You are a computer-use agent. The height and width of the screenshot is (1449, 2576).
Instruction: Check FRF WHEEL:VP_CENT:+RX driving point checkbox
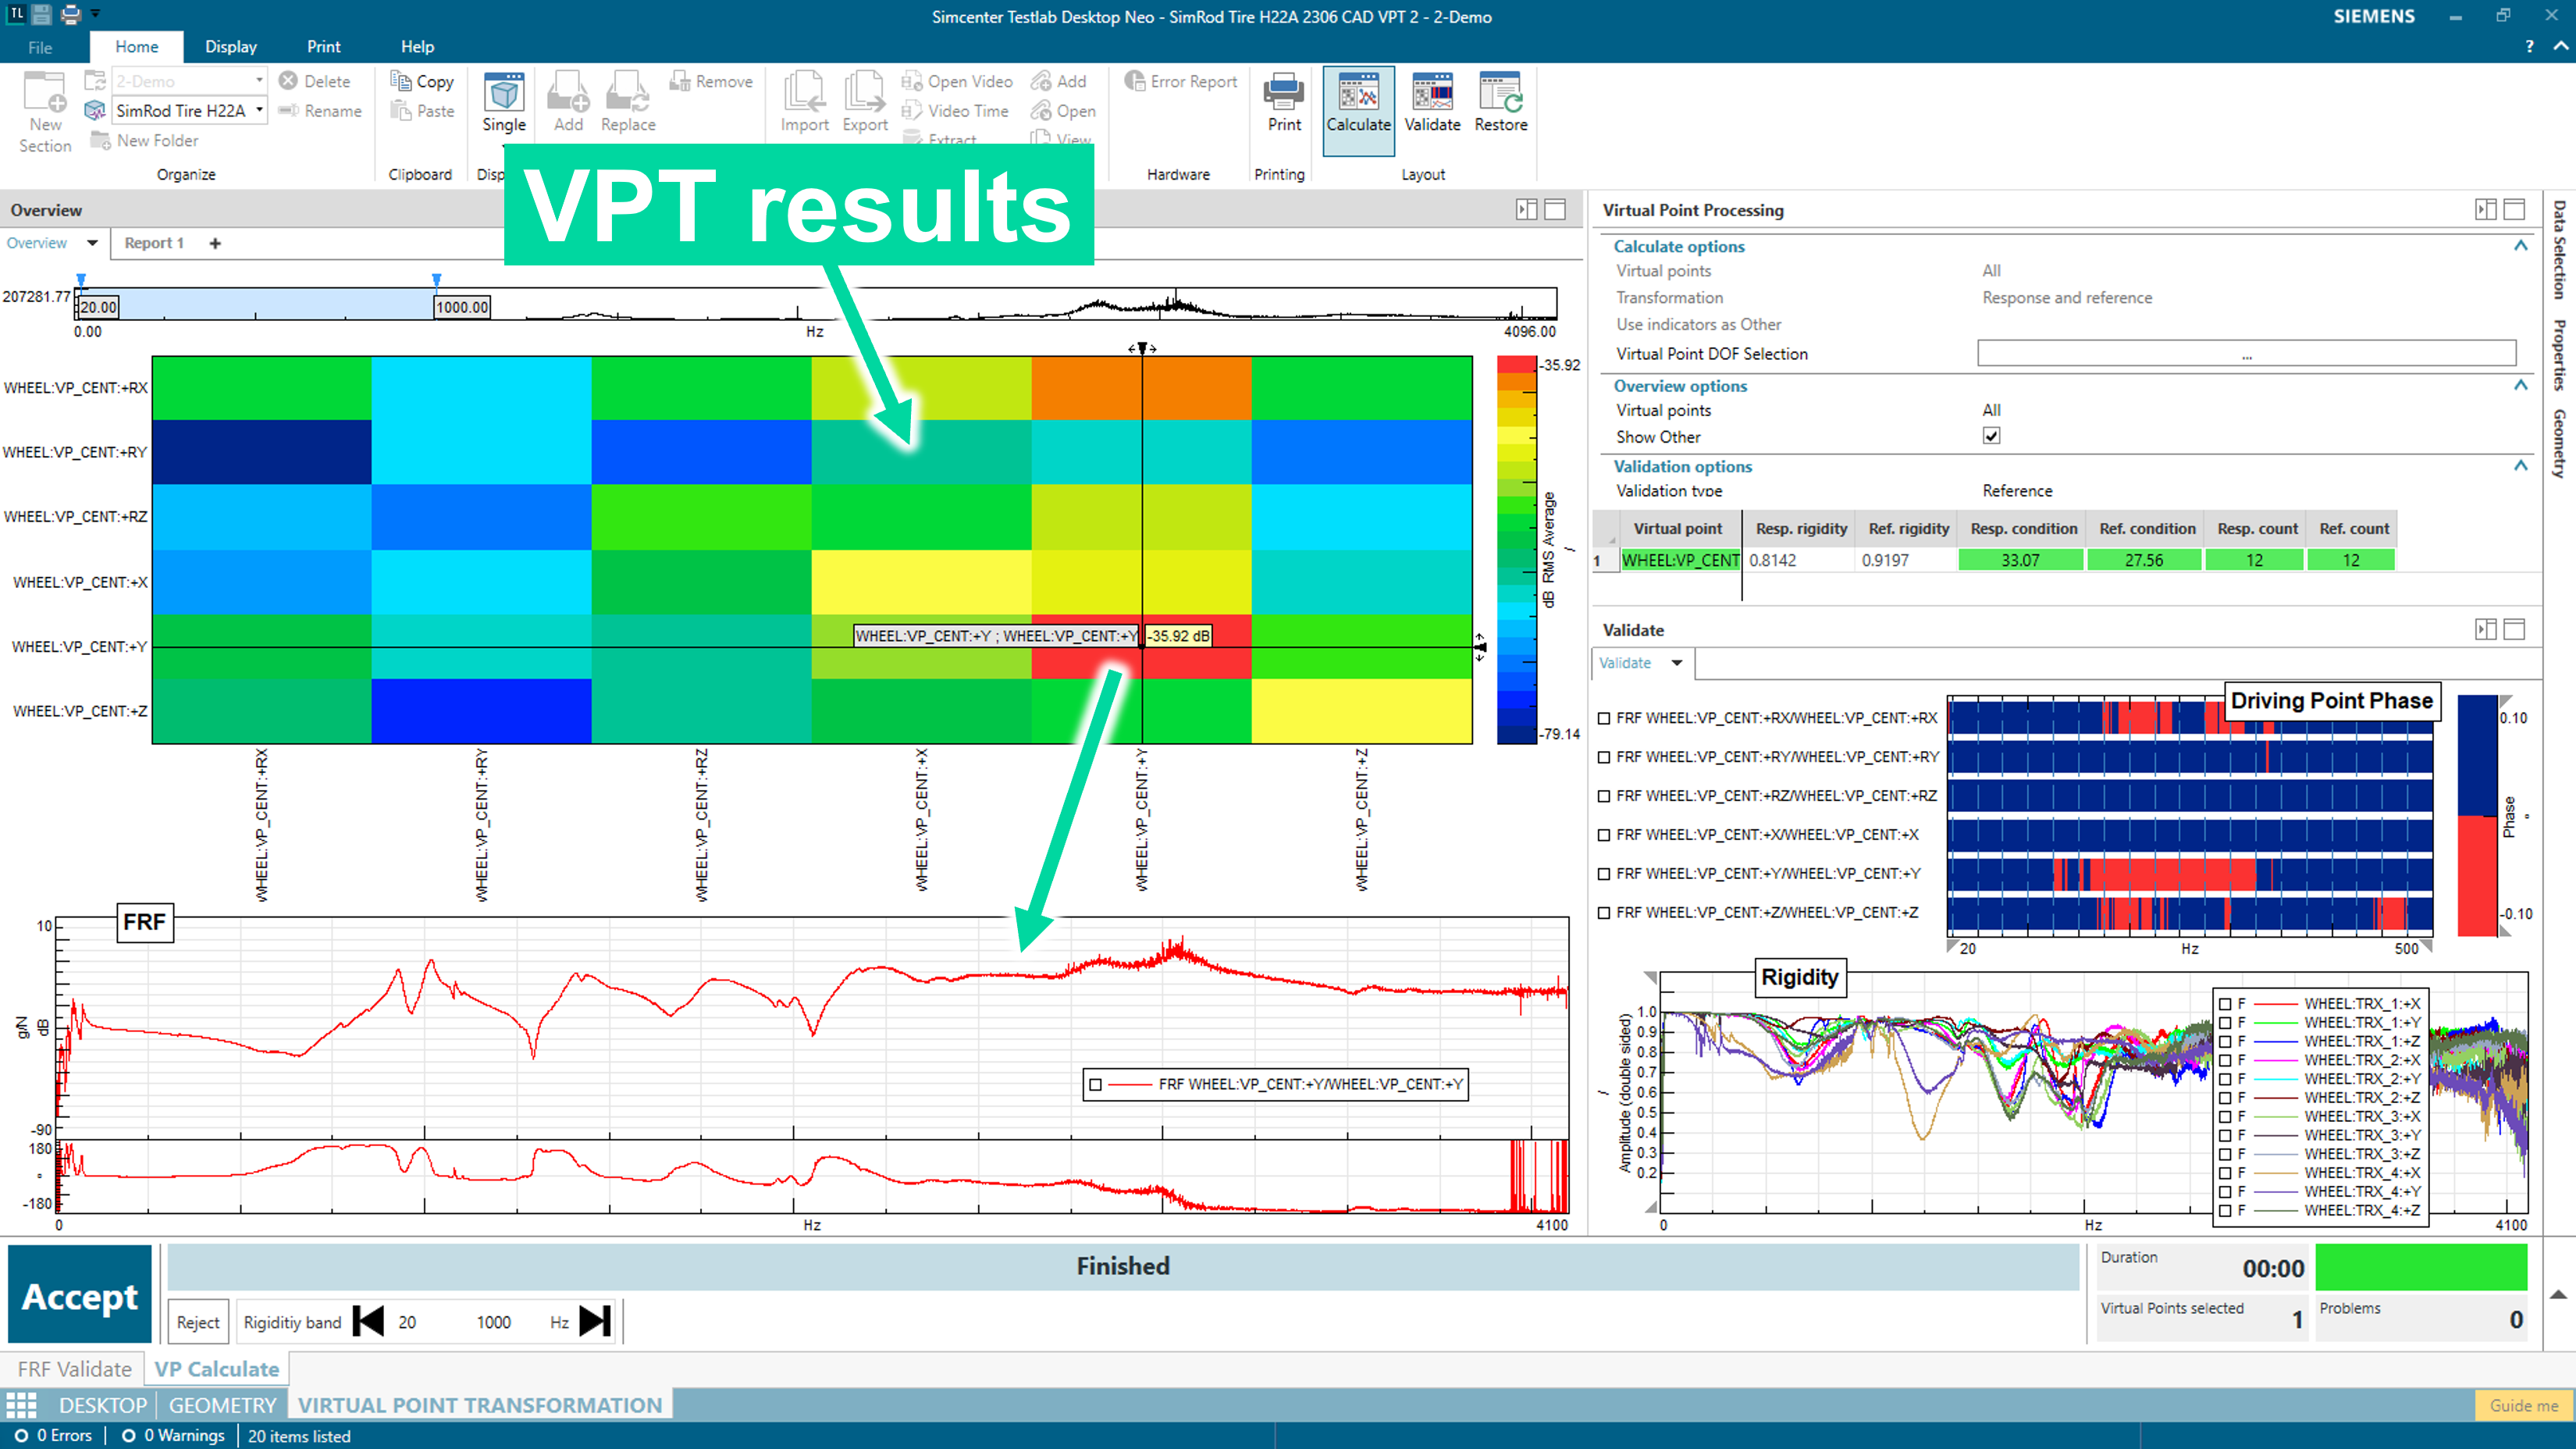[1604, 718]
